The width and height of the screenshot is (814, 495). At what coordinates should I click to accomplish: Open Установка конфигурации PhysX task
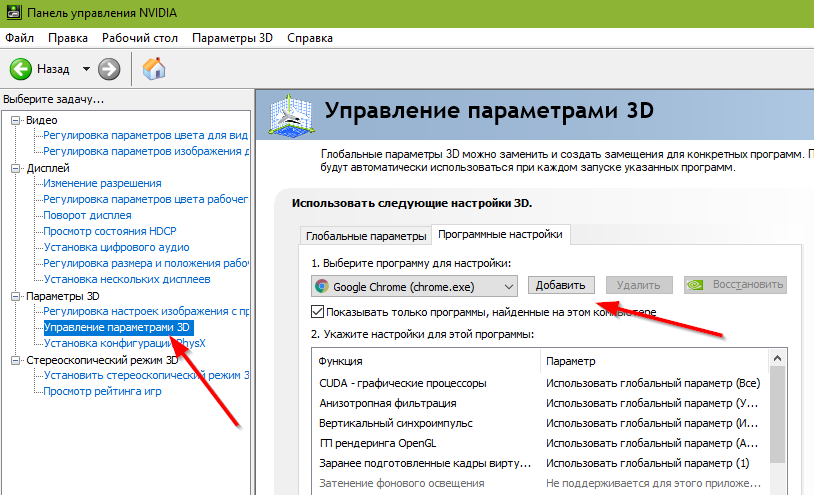coord(125,343)
